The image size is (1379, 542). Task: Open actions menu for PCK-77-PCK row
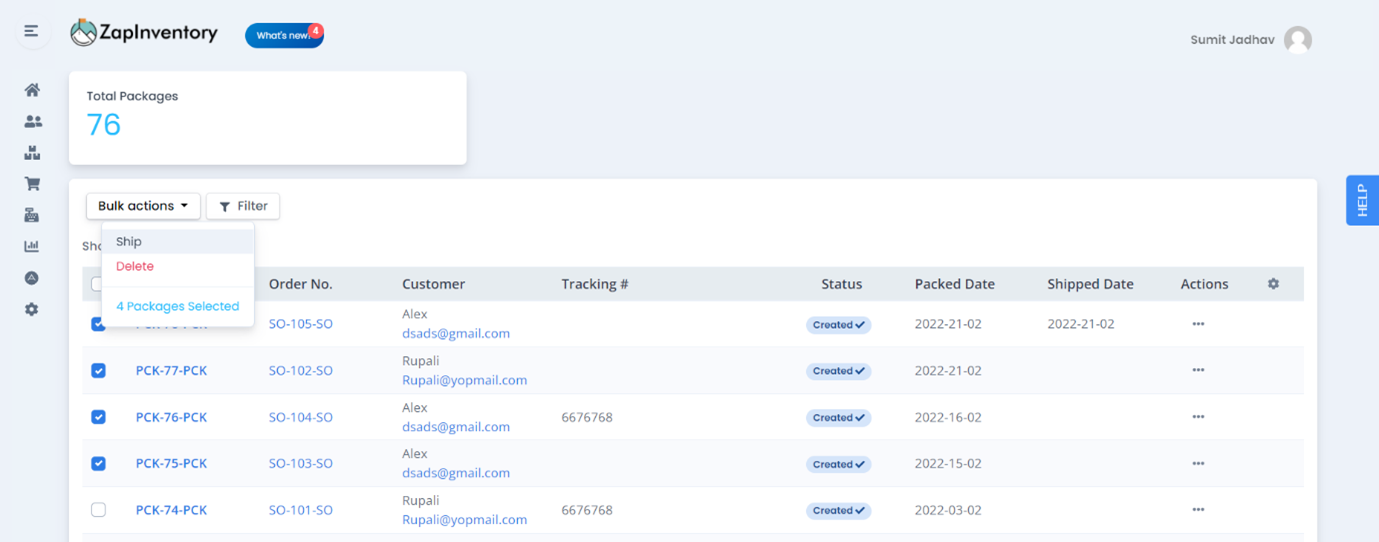pos(1198,370)
